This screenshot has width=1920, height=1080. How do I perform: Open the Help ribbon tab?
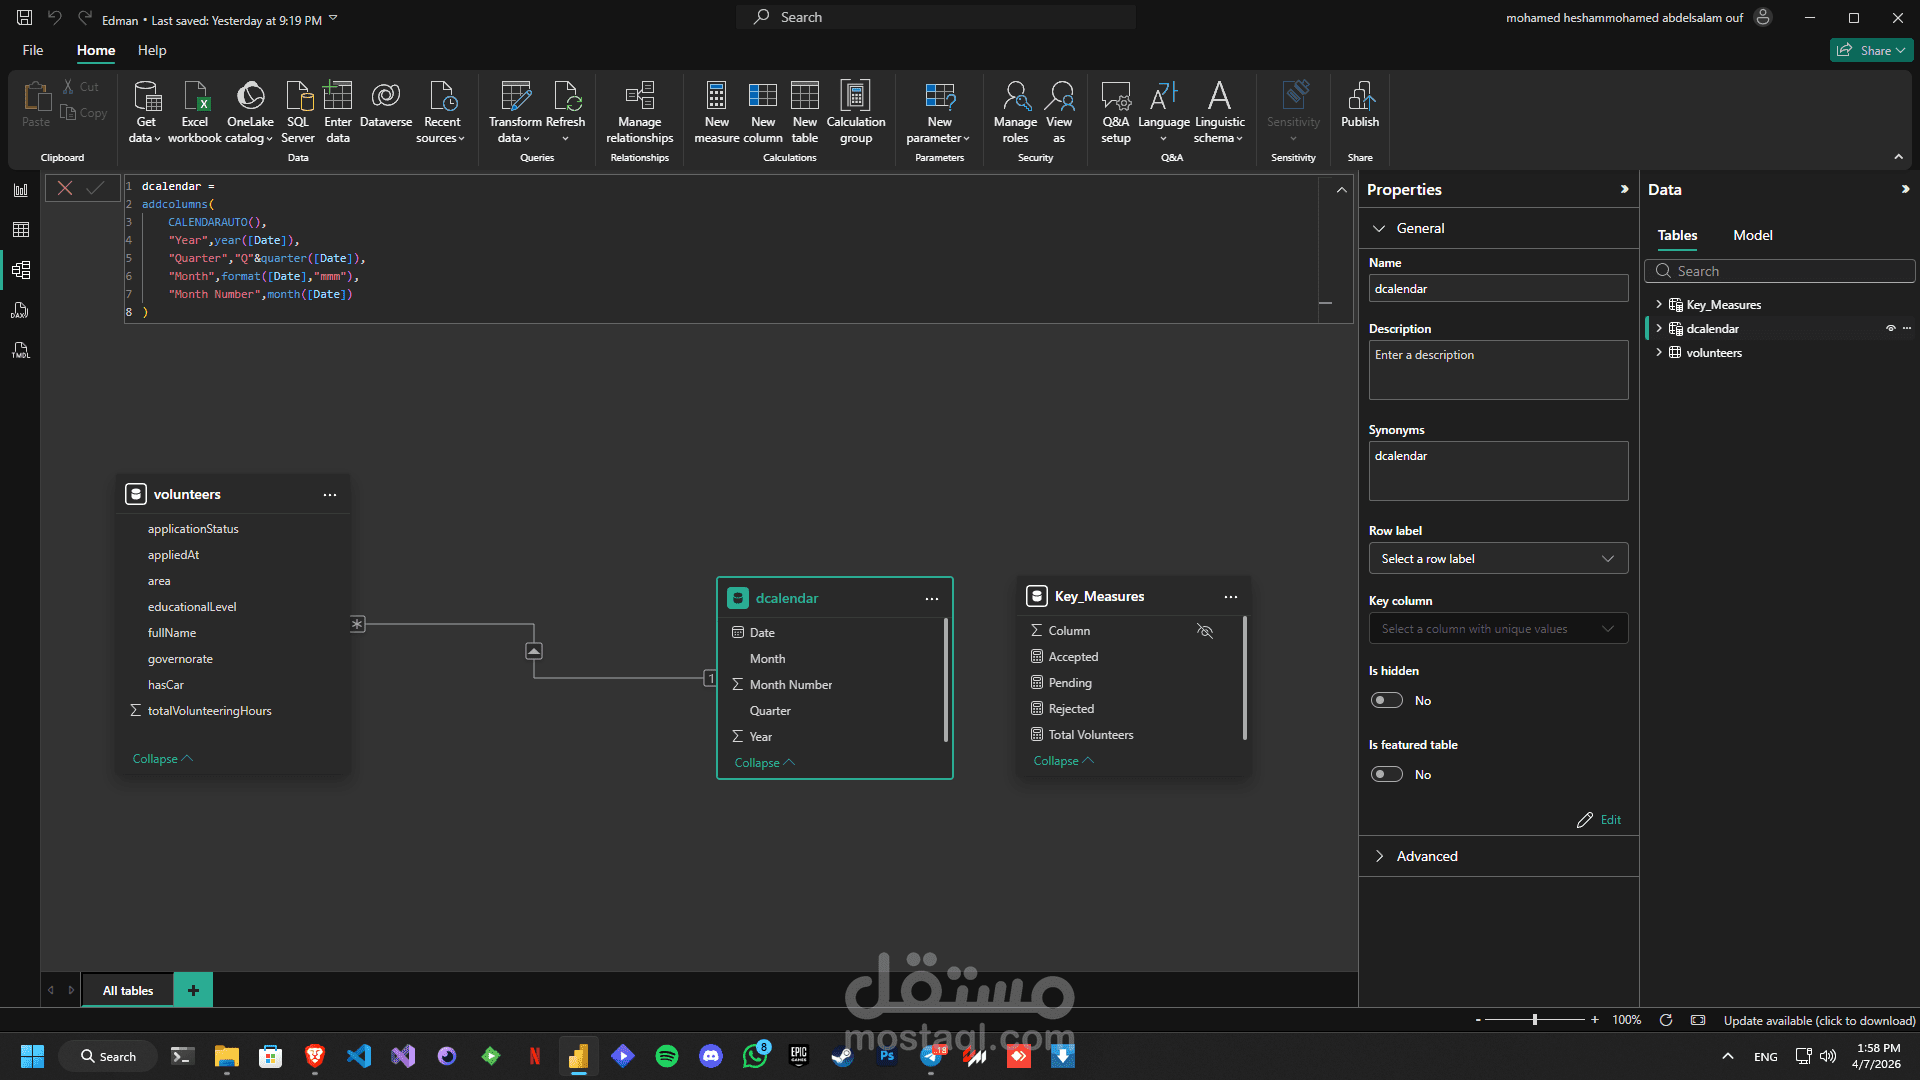coord(152,50)
